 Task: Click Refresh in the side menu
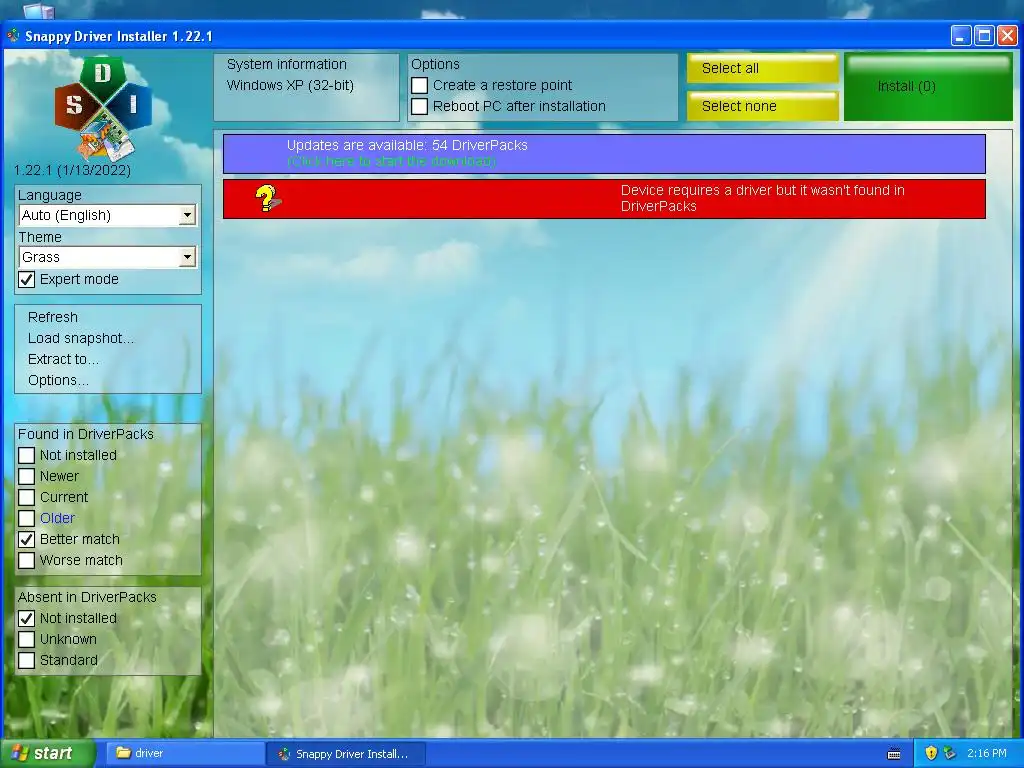53,317
